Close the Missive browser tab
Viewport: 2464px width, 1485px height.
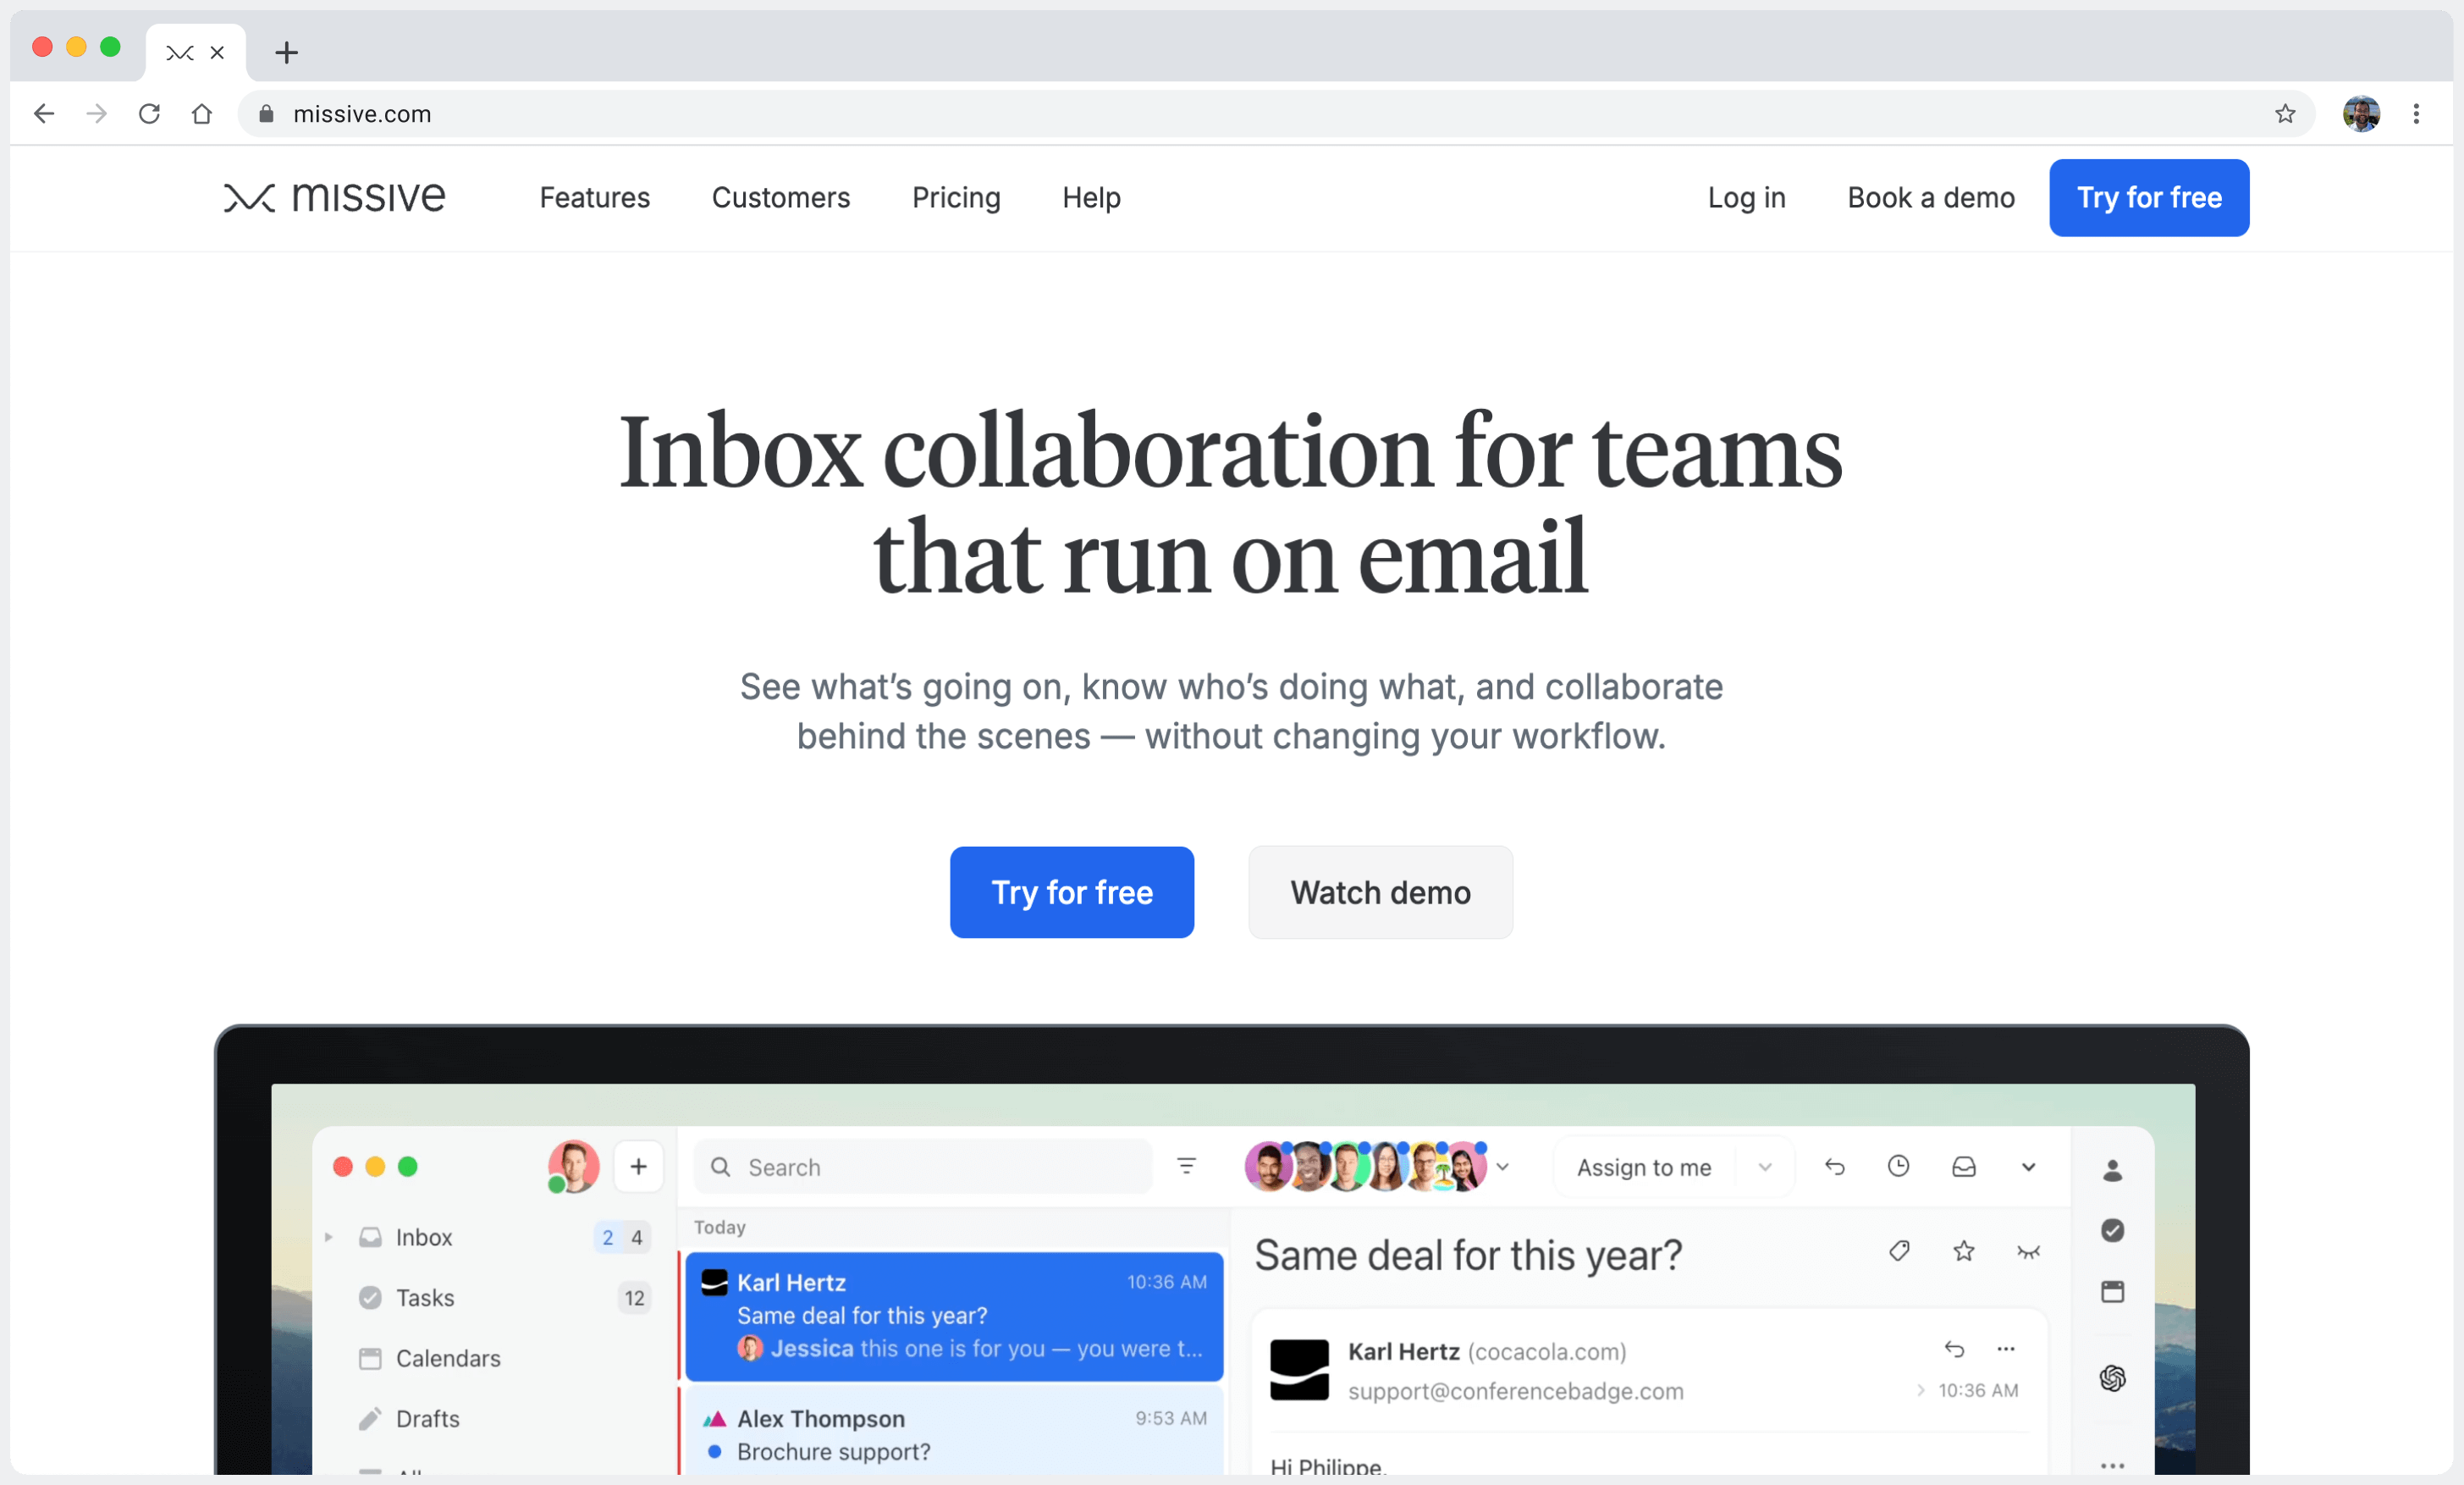(217, 53)
